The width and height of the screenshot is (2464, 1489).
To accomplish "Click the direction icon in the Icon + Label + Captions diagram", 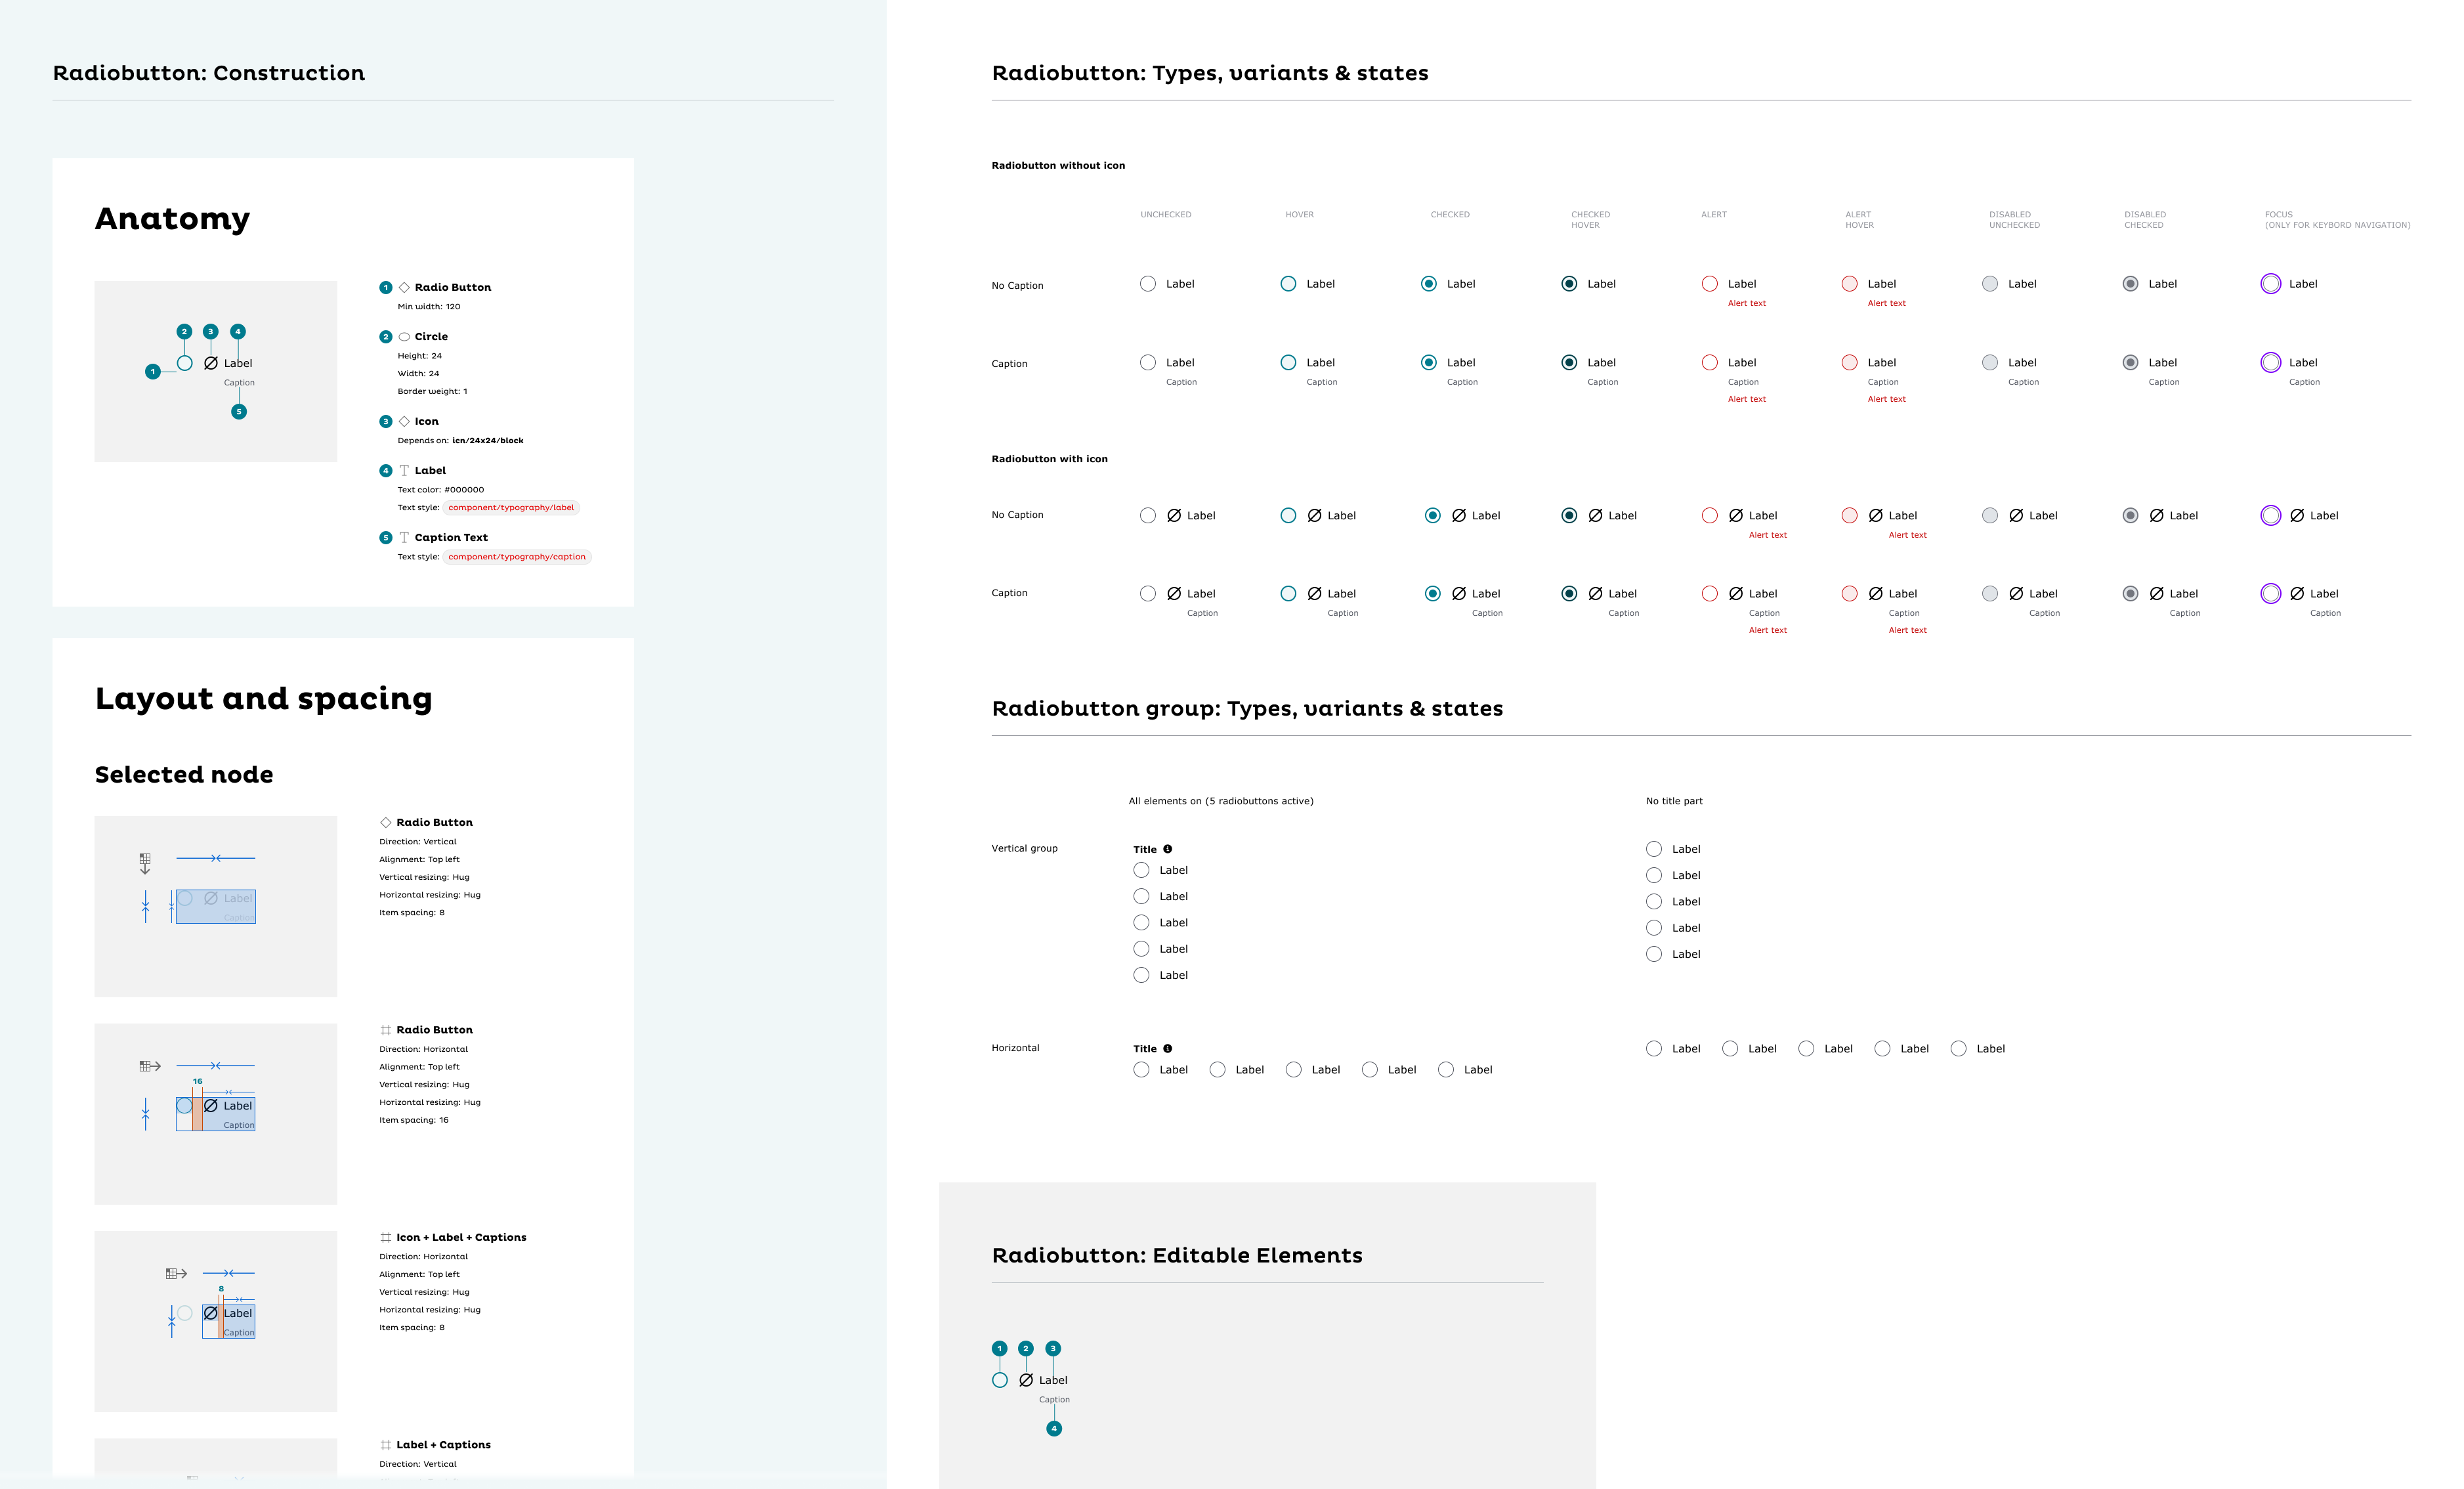I will tap(176, 1274).
